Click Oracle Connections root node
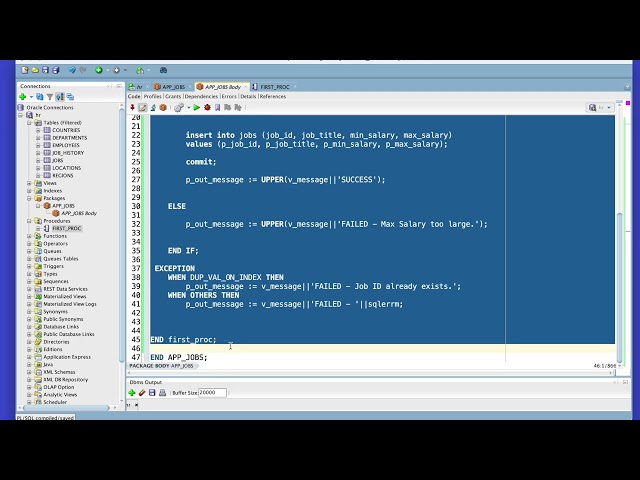The width and height of the screenshot is (640, 480). click(50, 107)
